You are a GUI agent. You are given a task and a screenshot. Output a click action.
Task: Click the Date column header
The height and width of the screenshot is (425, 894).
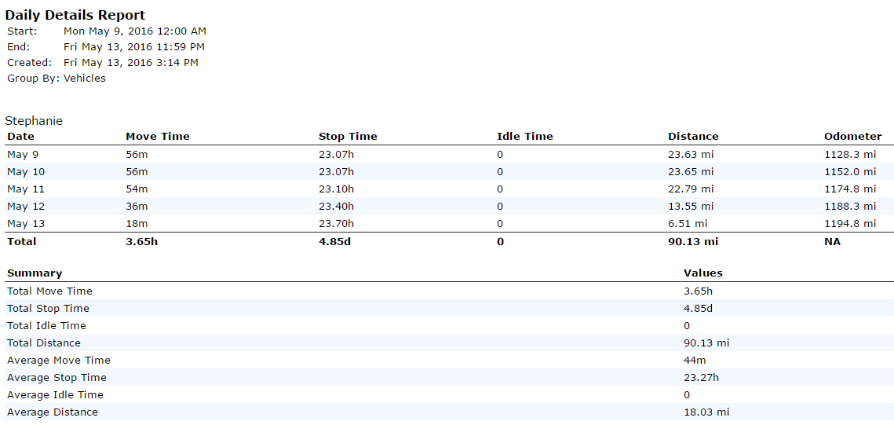click(x=21, y=136)
